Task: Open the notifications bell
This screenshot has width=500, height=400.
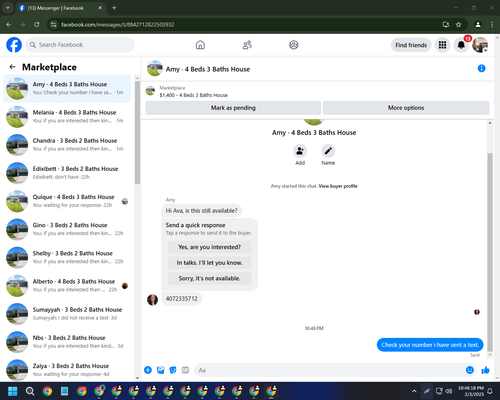Action: click(461, 45)
